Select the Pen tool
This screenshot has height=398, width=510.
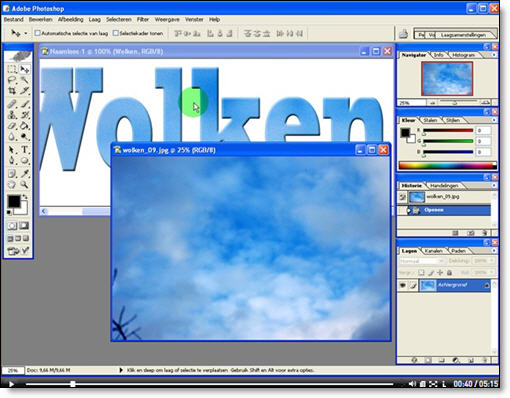coord(12,161)
